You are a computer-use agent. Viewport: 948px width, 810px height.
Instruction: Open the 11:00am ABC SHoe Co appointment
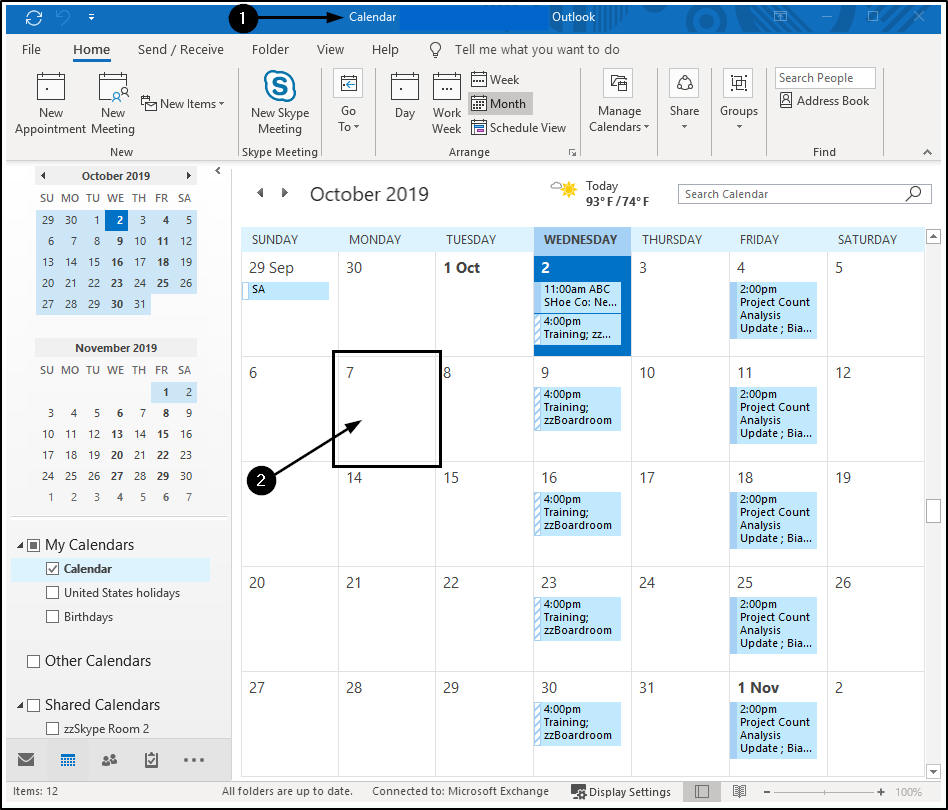[x=578, y=296]
